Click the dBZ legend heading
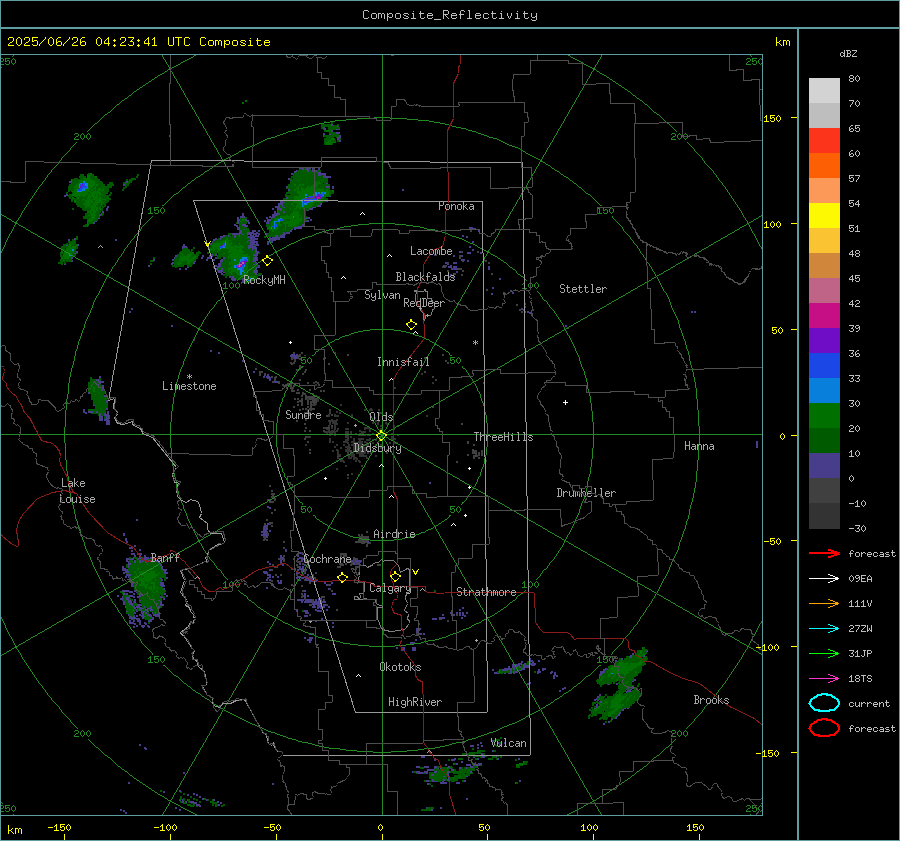This screenshot has height=841, width=900. tap(848, 54)
